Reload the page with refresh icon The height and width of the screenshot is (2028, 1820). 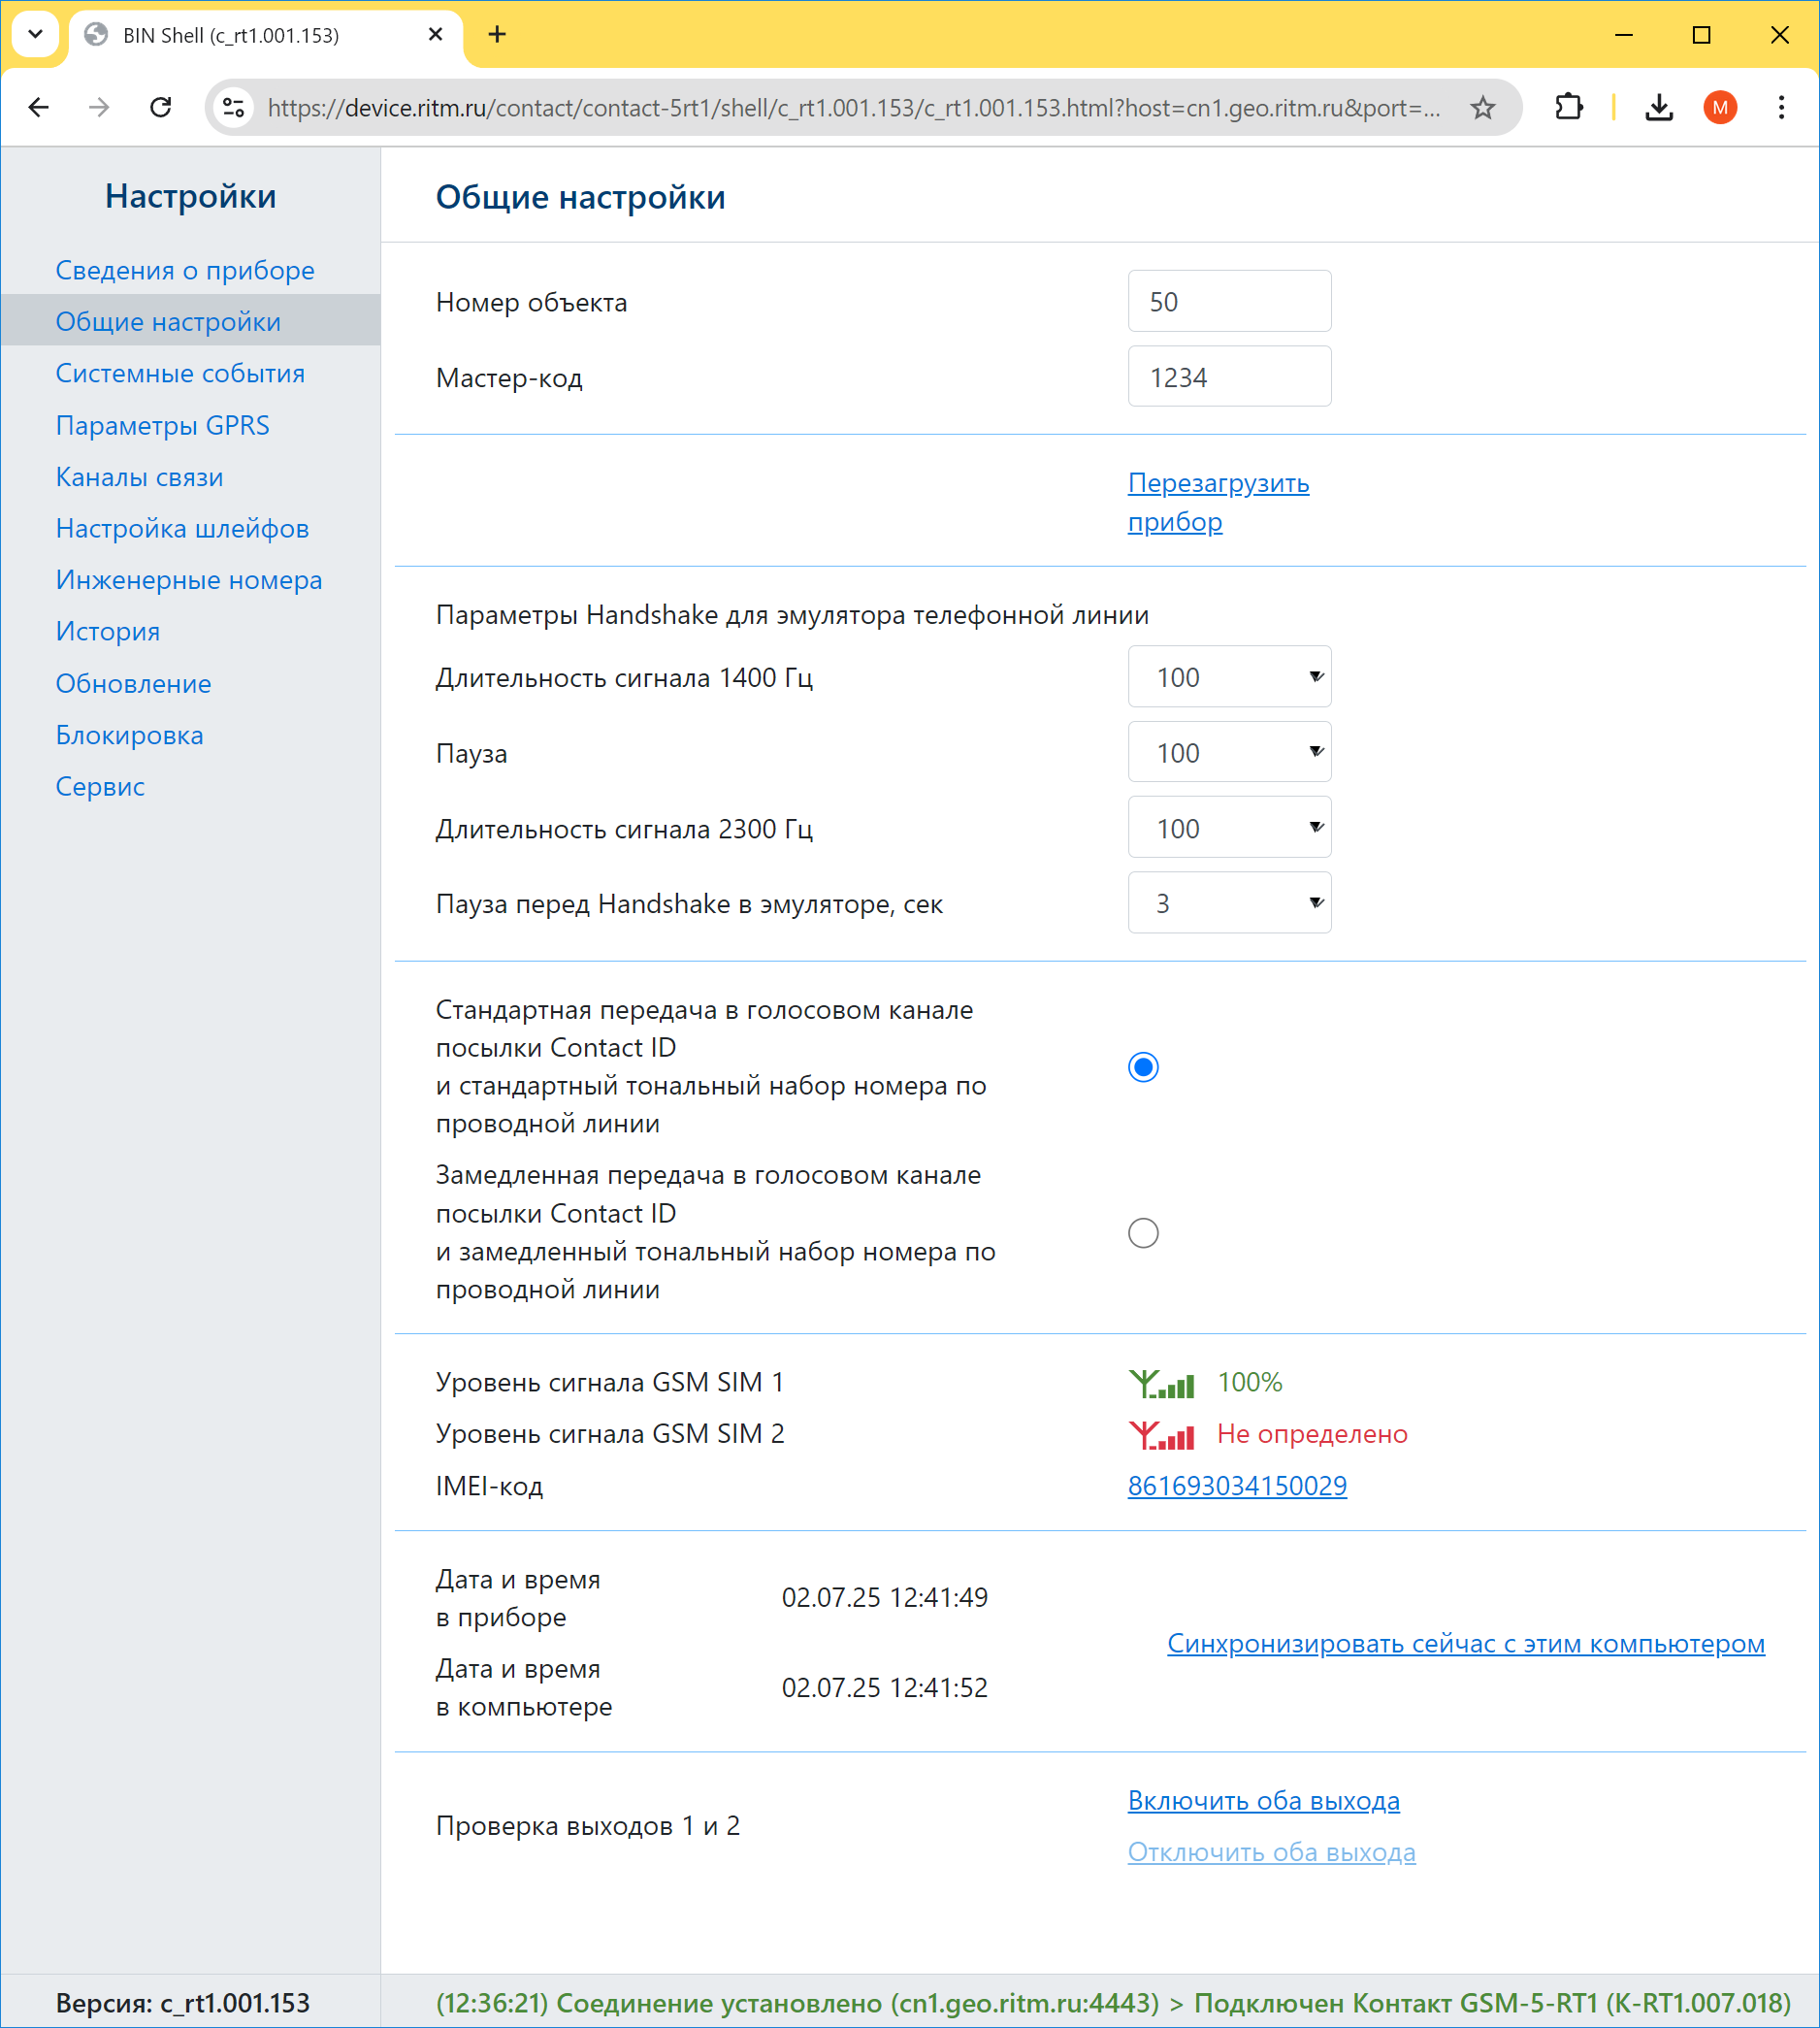160,107
